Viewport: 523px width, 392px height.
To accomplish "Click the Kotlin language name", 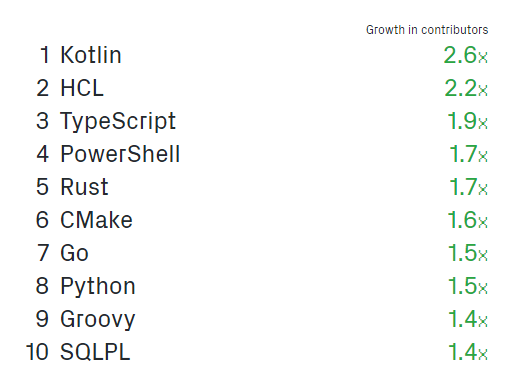I will tap(91, 55).
